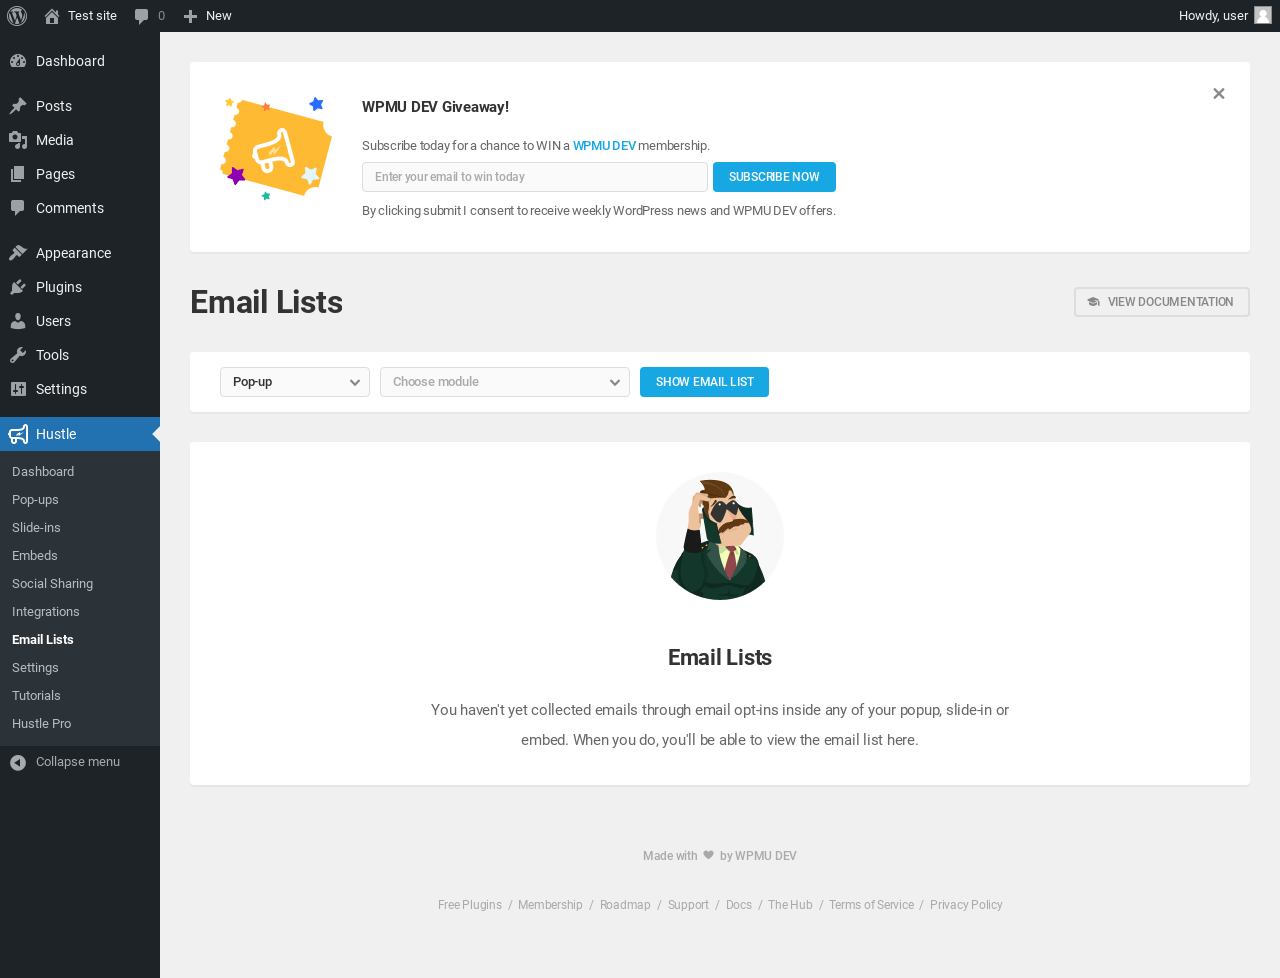1280x978 pixels.
Task: Click the Collapse menu arrow icon
Action: coord(18,762)
